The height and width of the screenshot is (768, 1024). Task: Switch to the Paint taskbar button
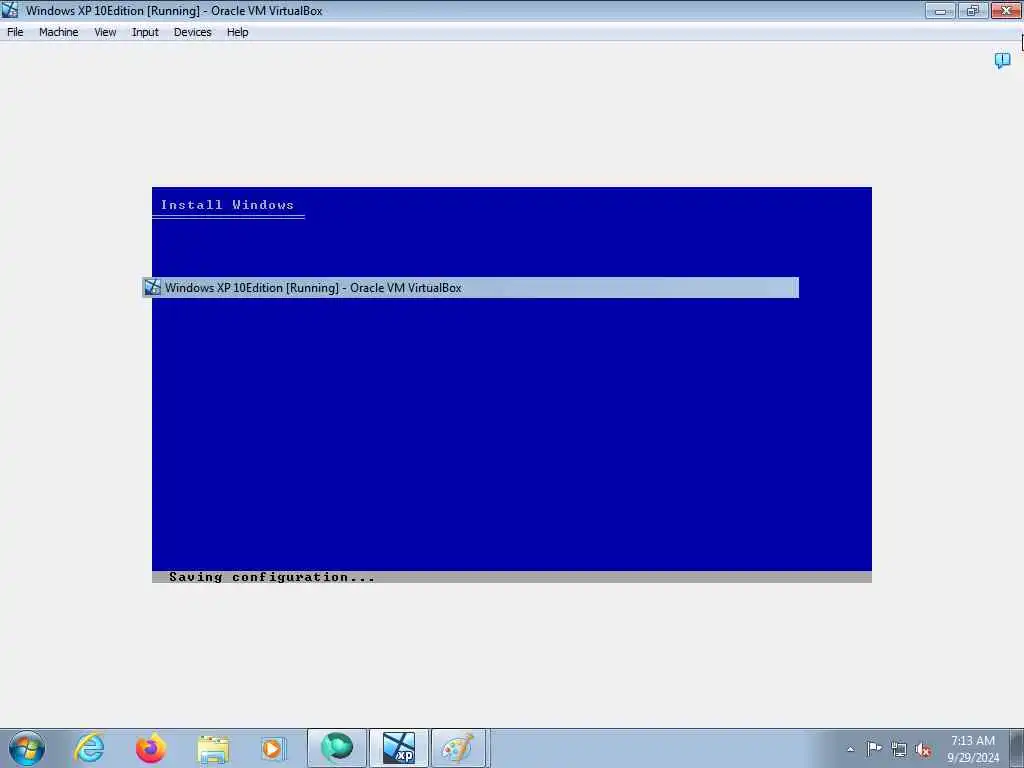458,748
